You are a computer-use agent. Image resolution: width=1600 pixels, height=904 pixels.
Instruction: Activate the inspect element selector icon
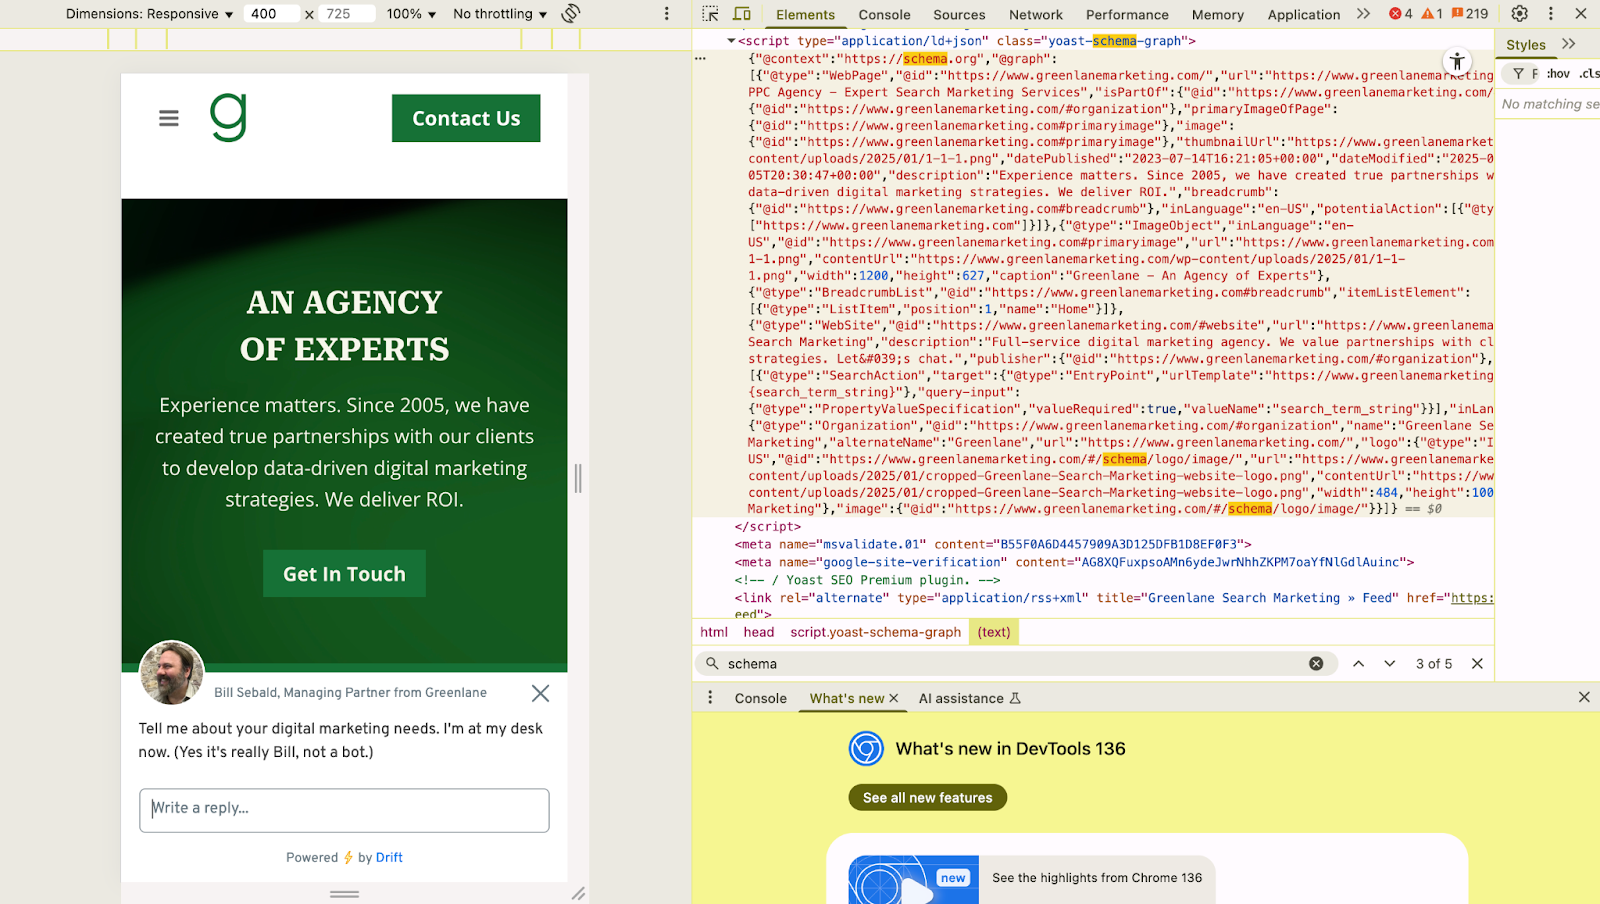click(710, 14)
